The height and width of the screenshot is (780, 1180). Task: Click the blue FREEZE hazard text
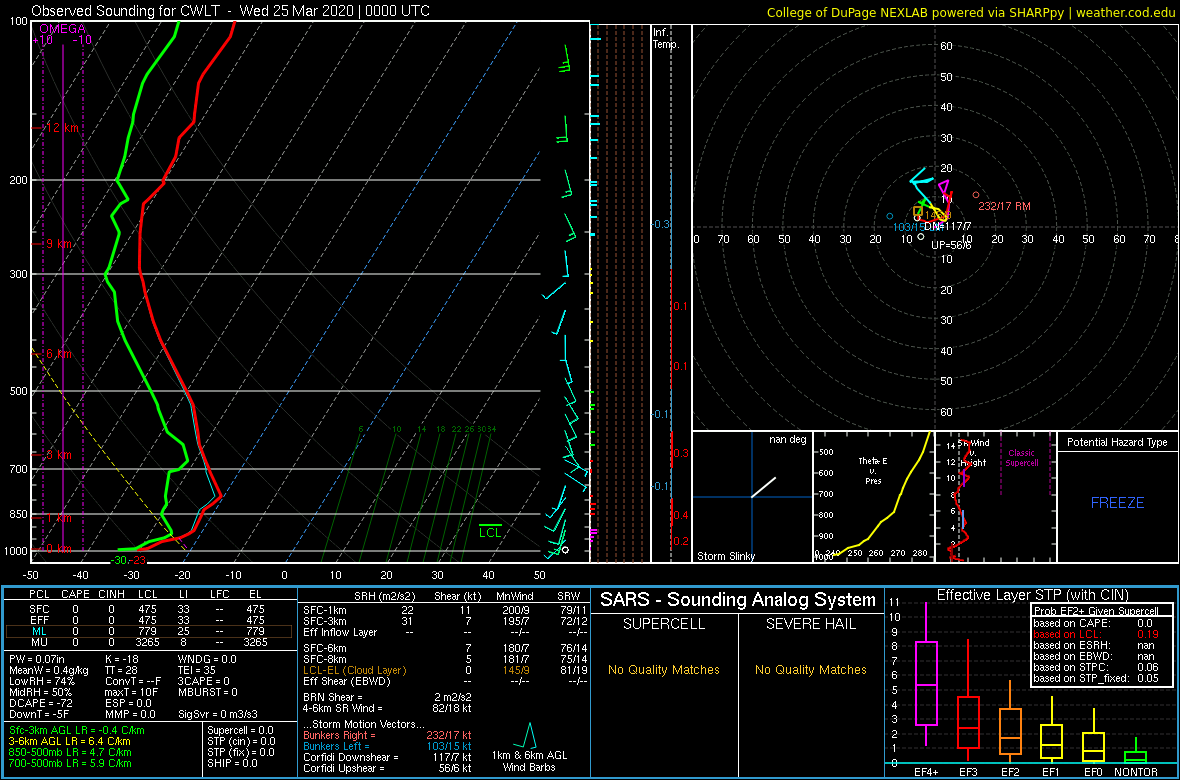(x=1118, y=502)
